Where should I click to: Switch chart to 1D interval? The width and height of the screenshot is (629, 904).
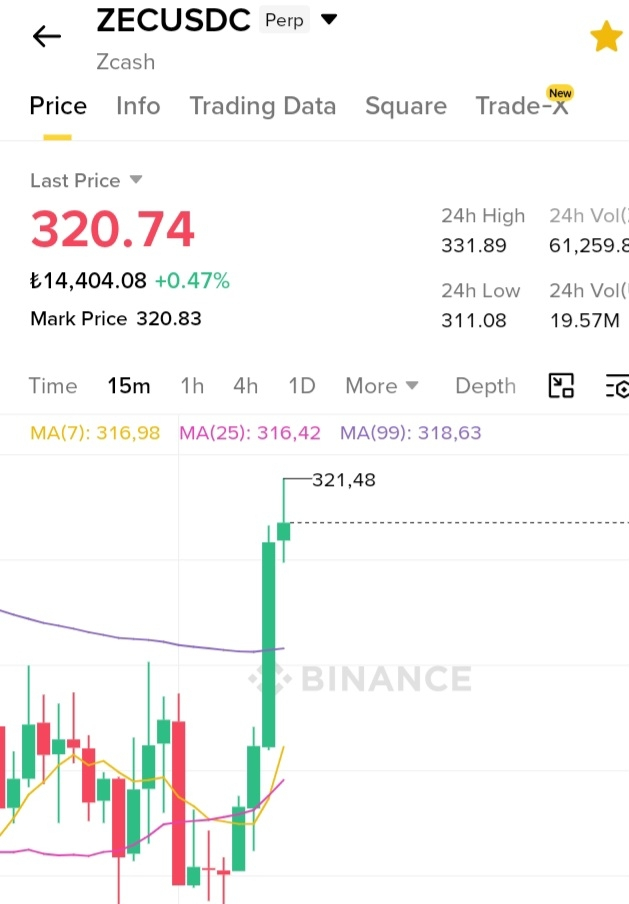pos(302,386)
